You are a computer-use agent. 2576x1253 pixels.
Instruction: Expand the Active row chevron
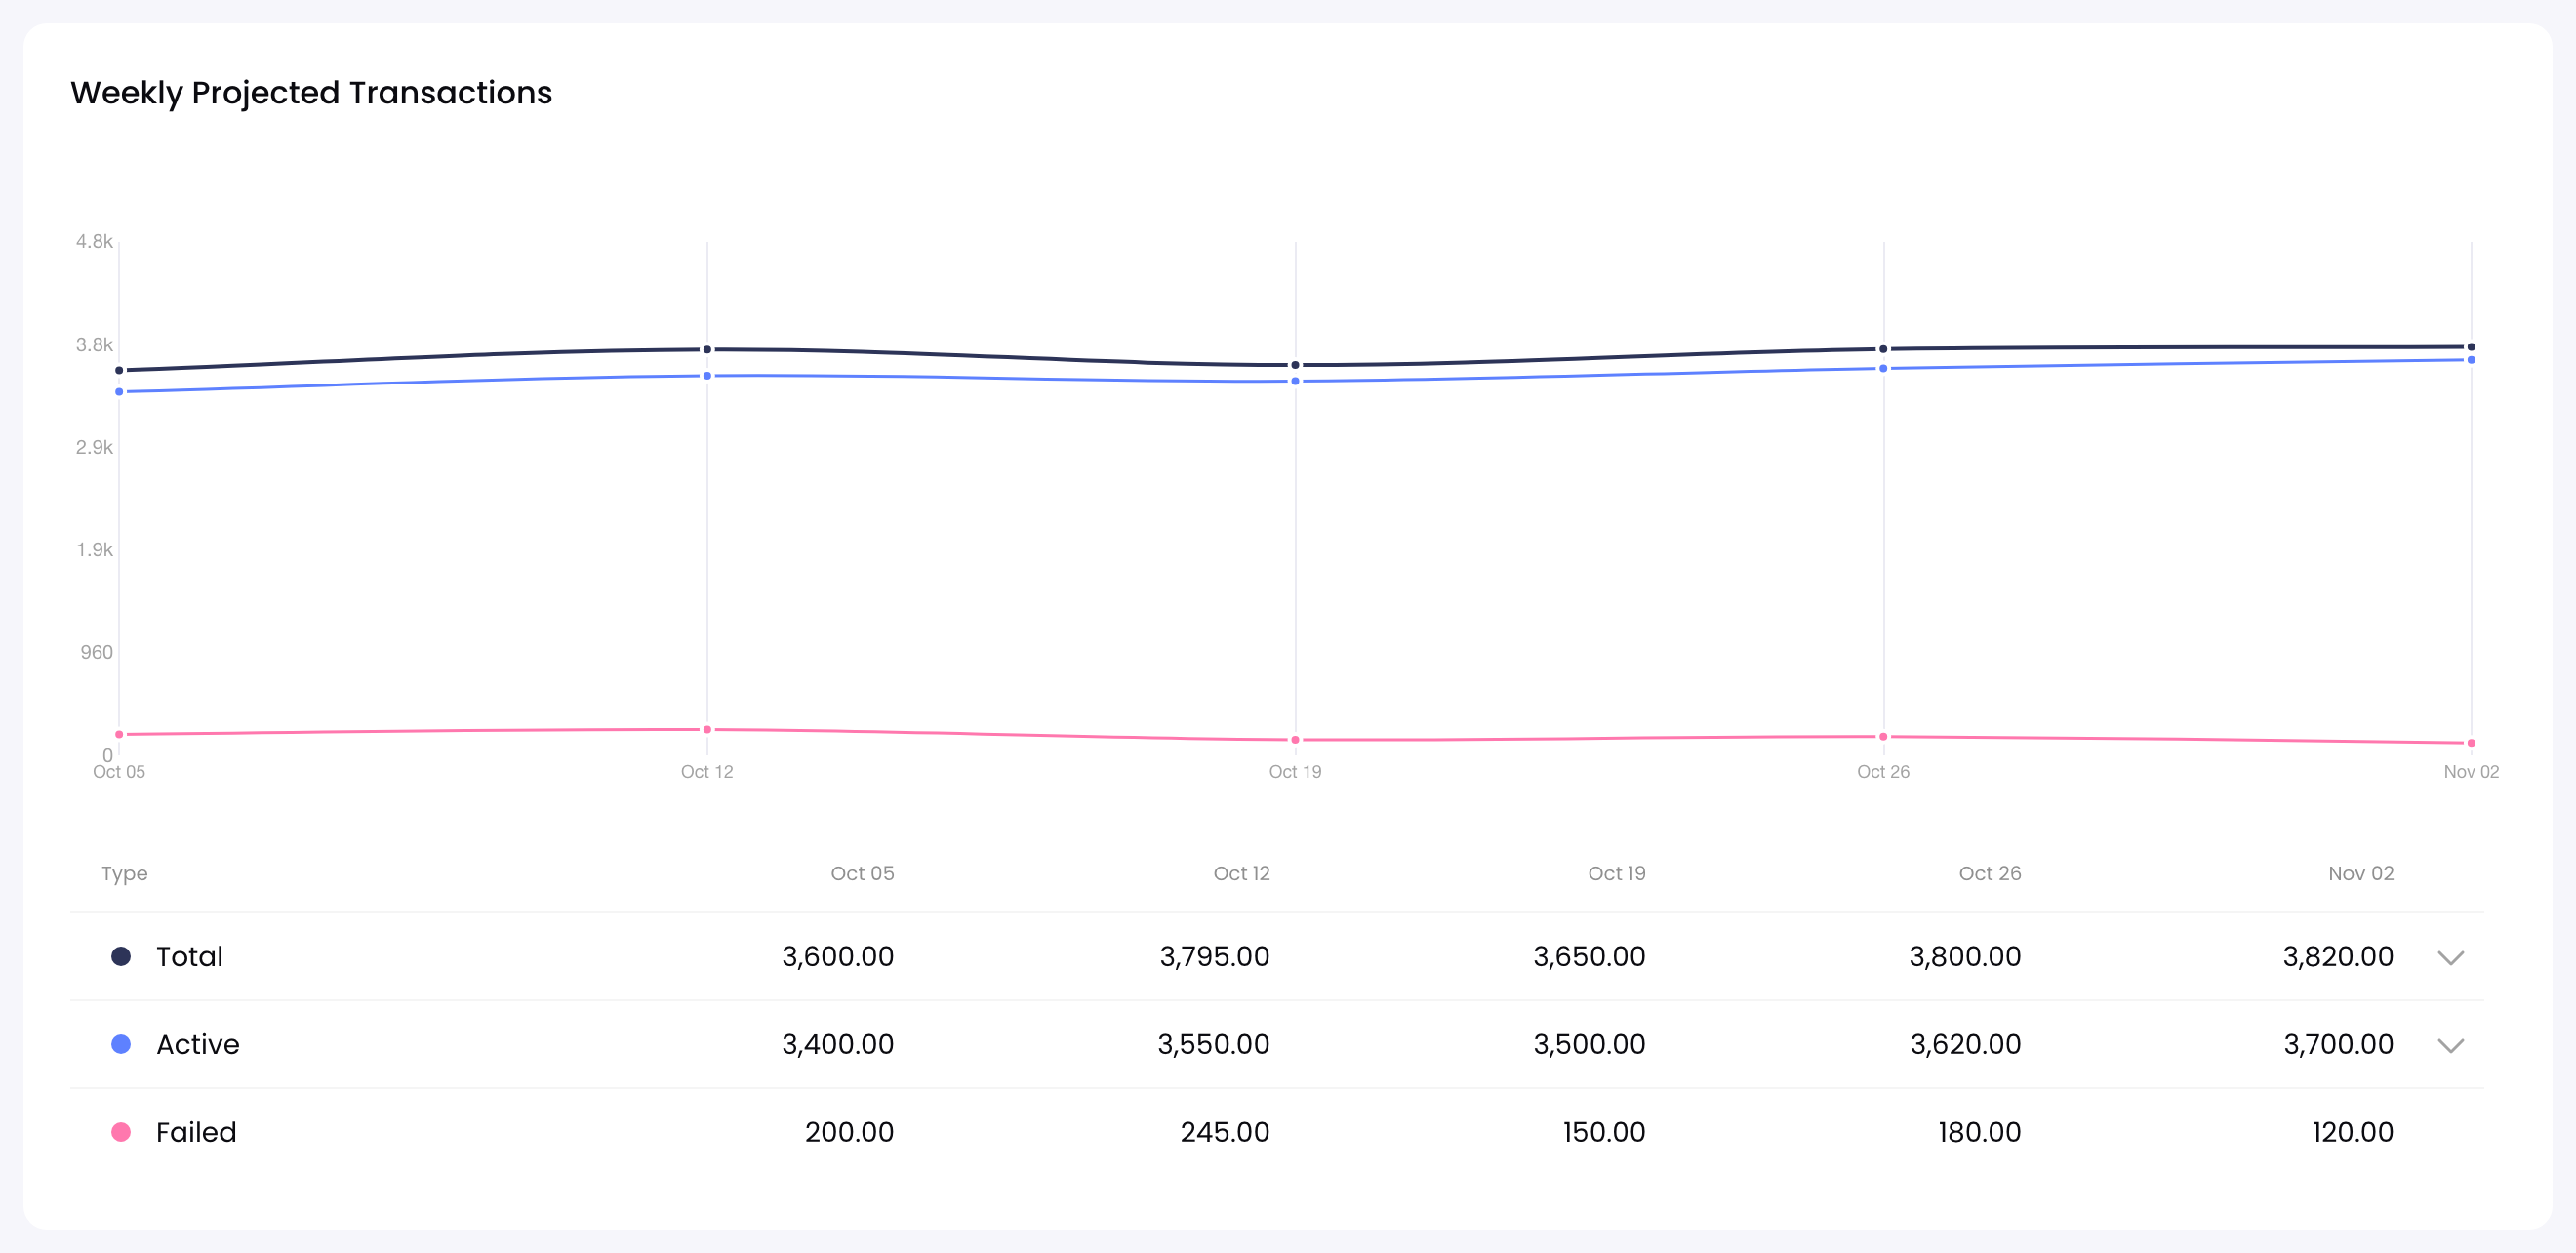coord(2450,1045)
